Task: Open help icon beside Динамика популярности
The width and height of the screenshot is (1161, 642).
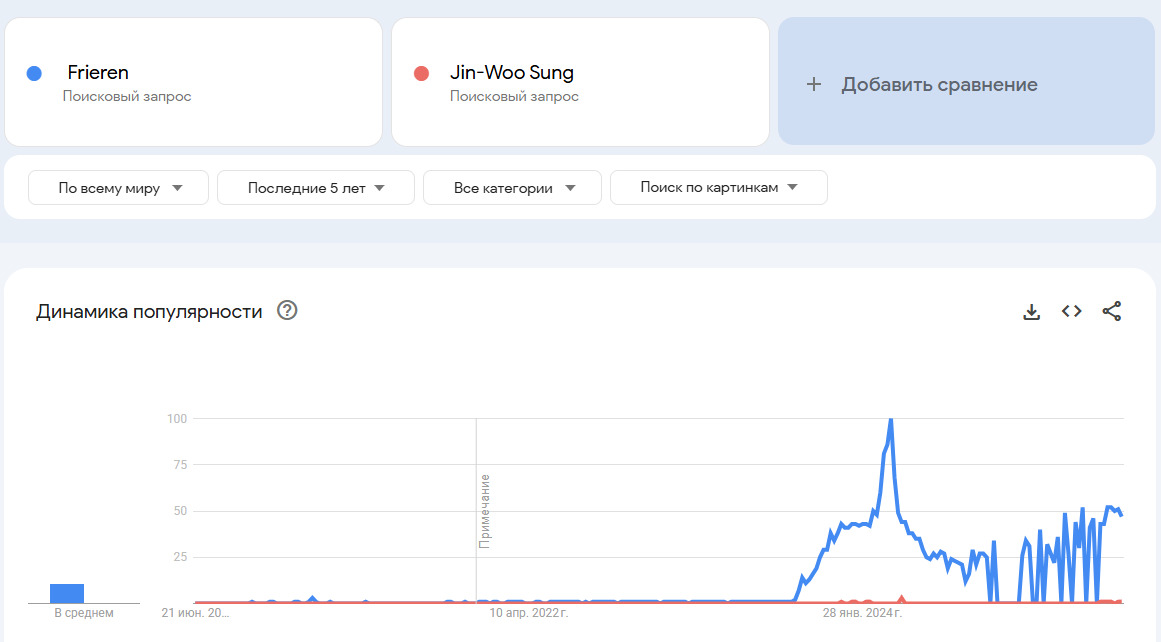Action: (x=288, y=311)
